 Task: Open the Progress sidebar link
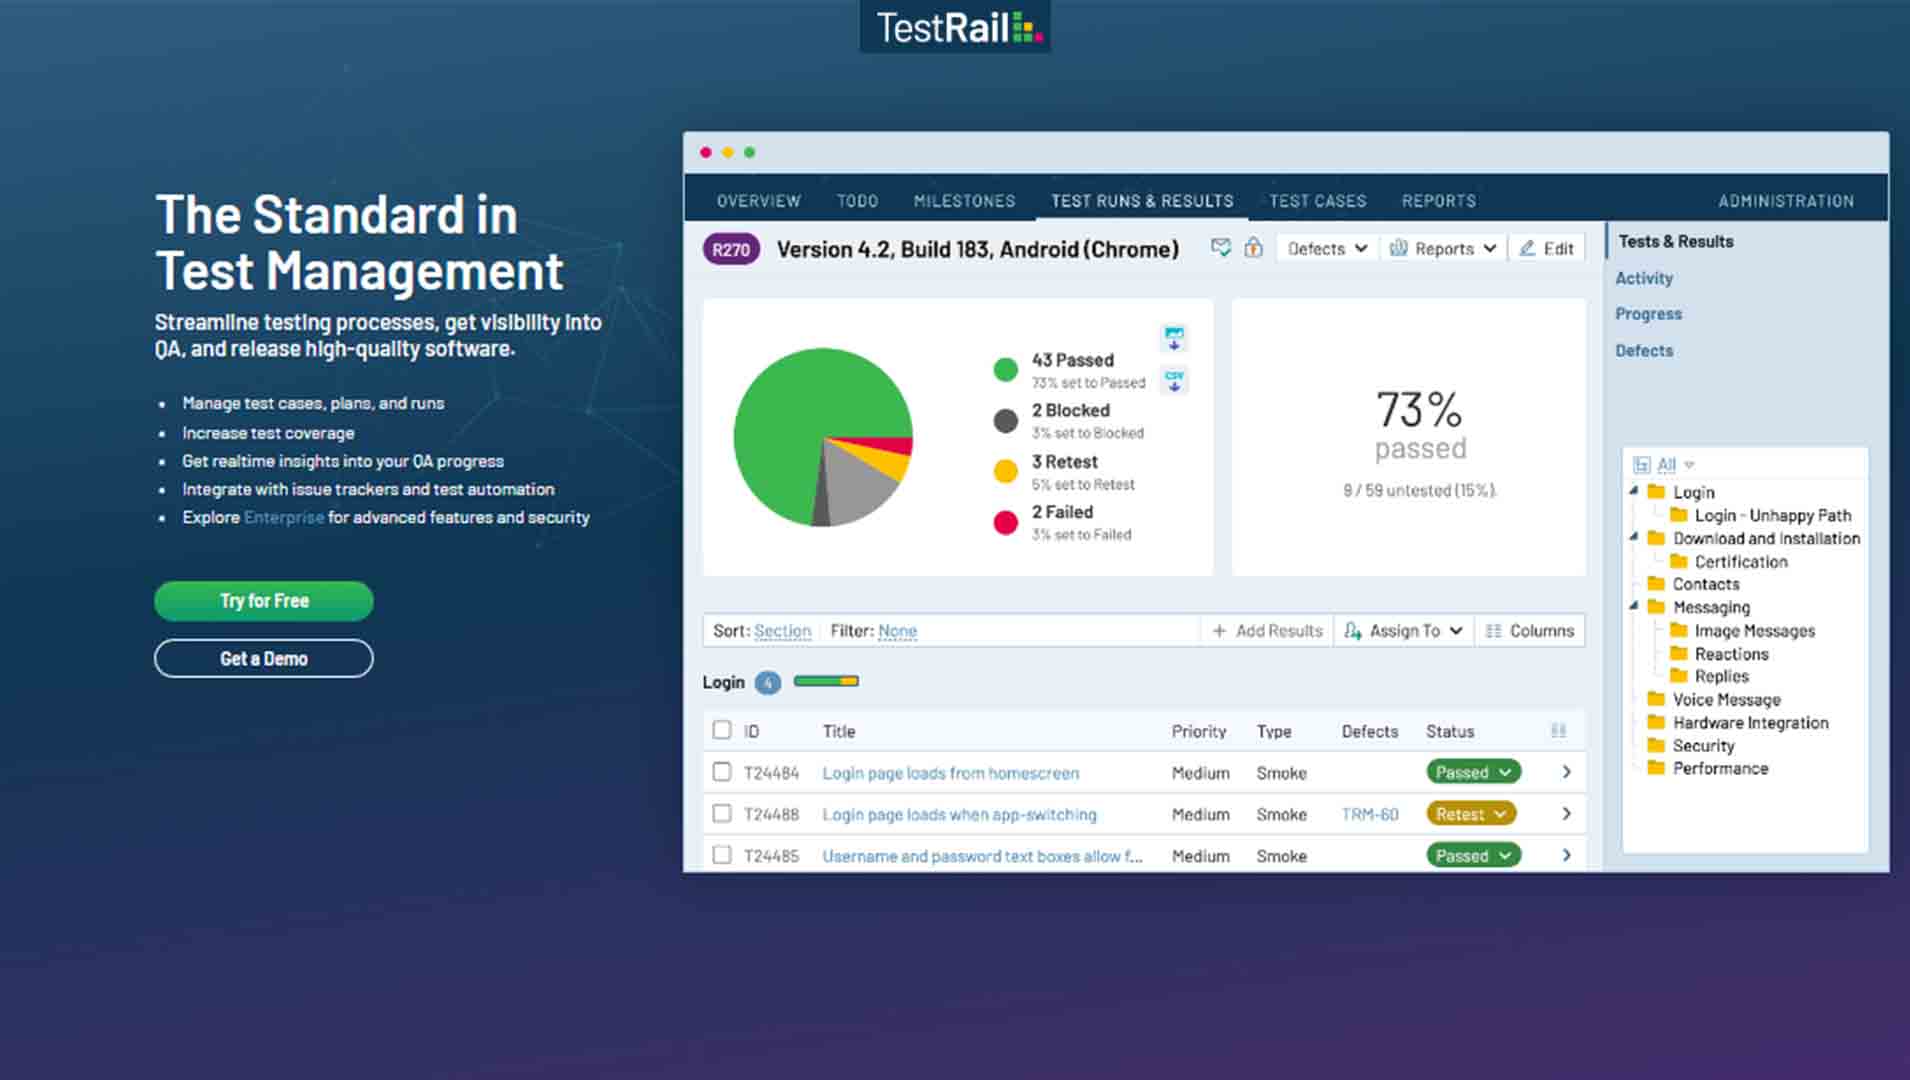click(1648, 314)
